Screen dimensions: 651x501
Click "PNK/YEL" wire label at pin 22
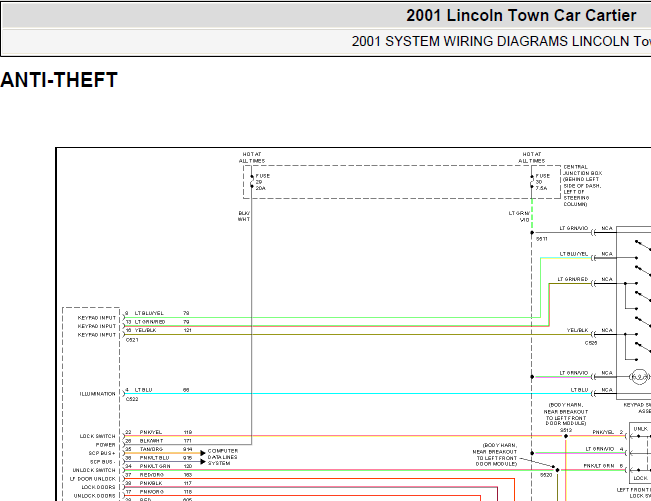[151, 432]
